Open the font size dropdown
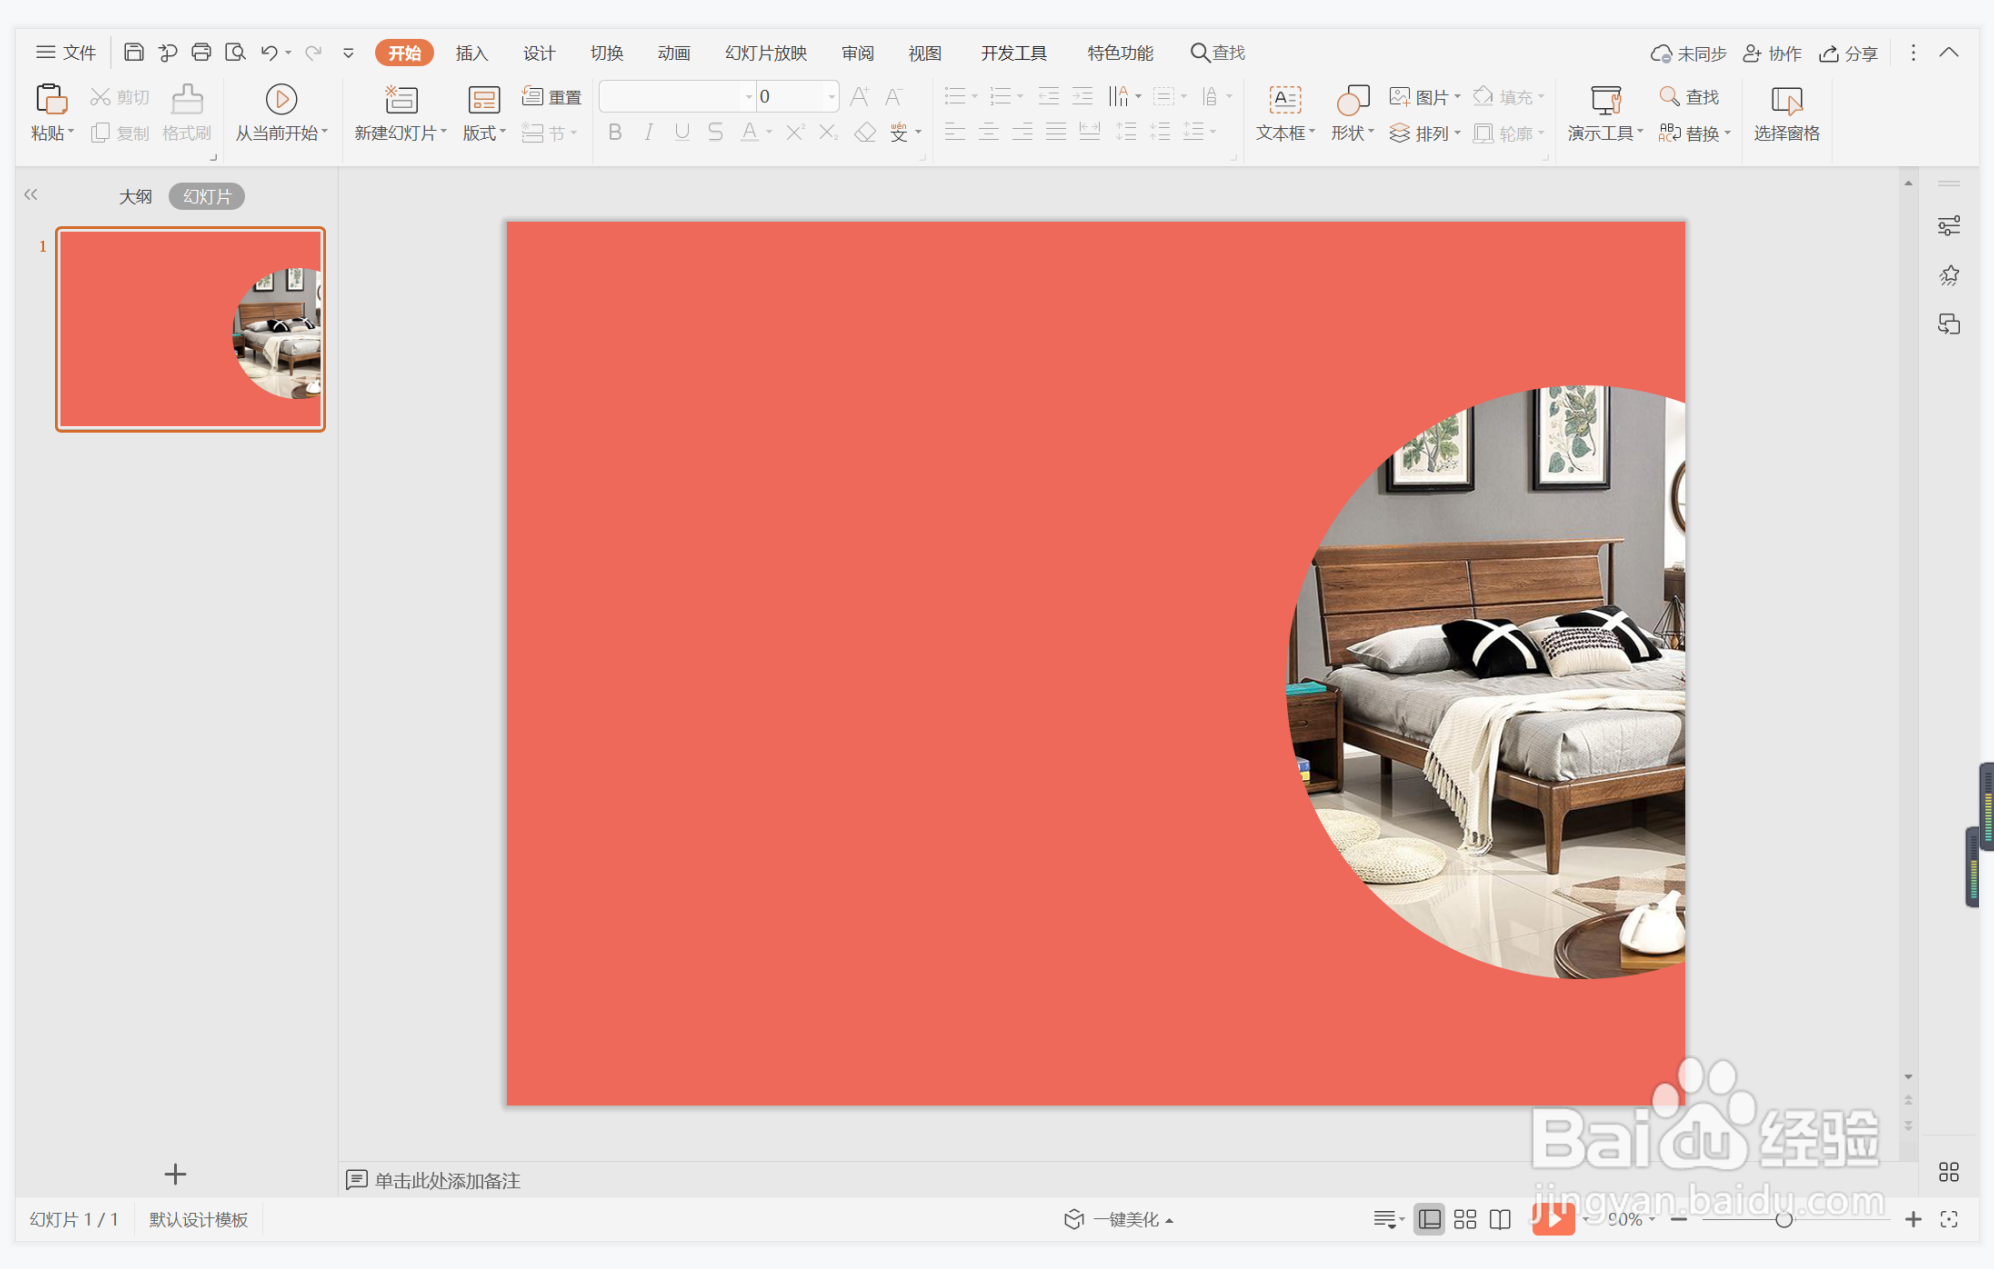1994x1269 pixels. tap(831, 97)
